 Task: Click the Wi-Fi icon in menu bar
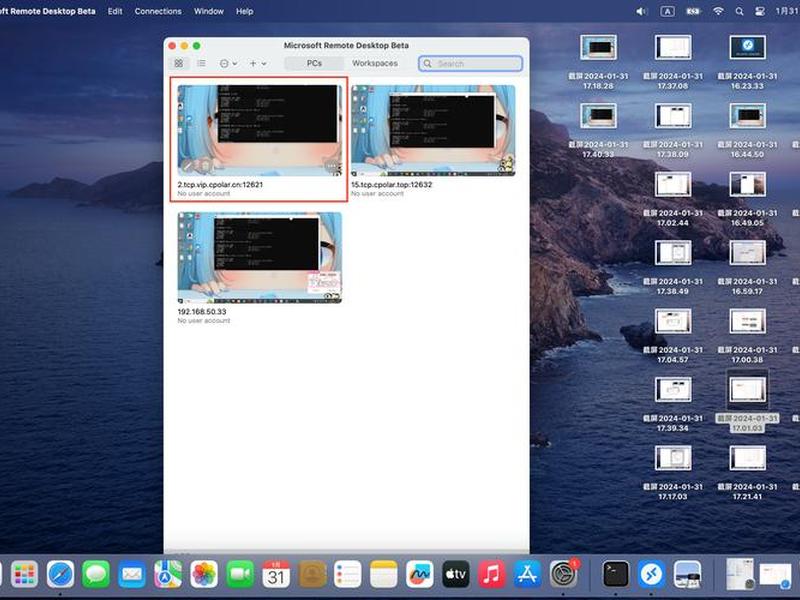[718, 11]
